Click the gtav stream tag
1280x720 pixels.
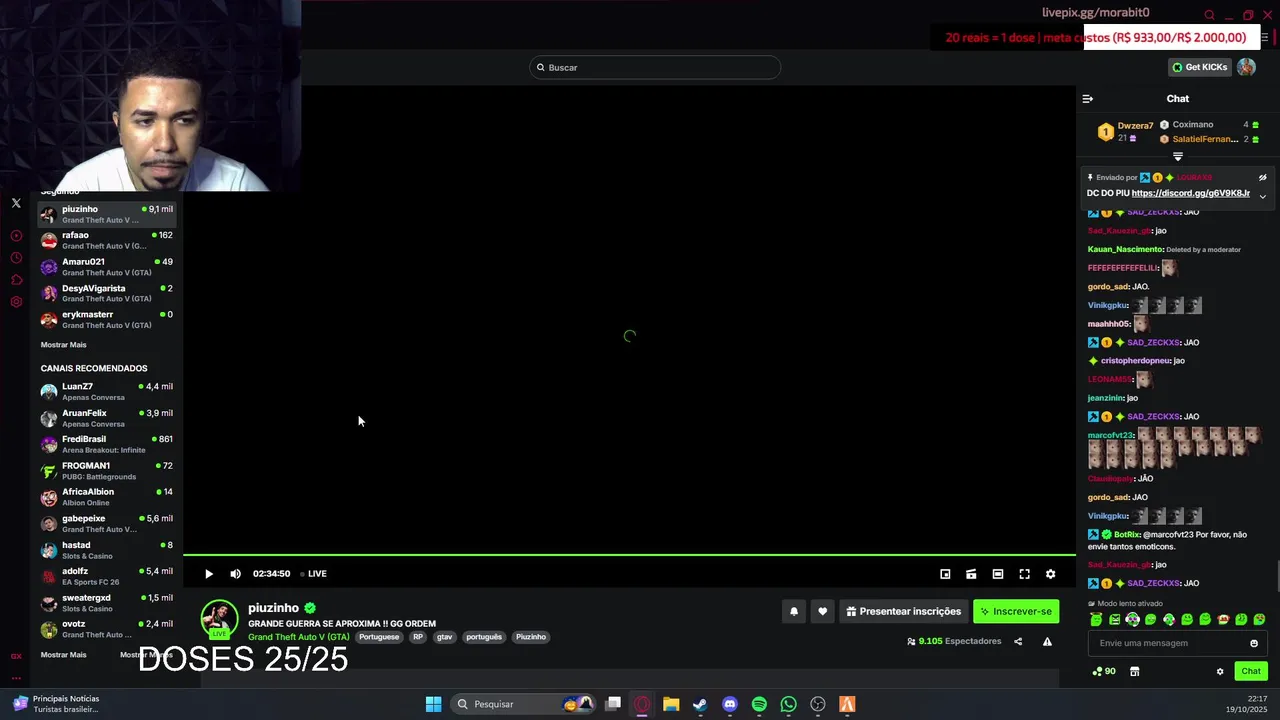click(x=444, y=637)
